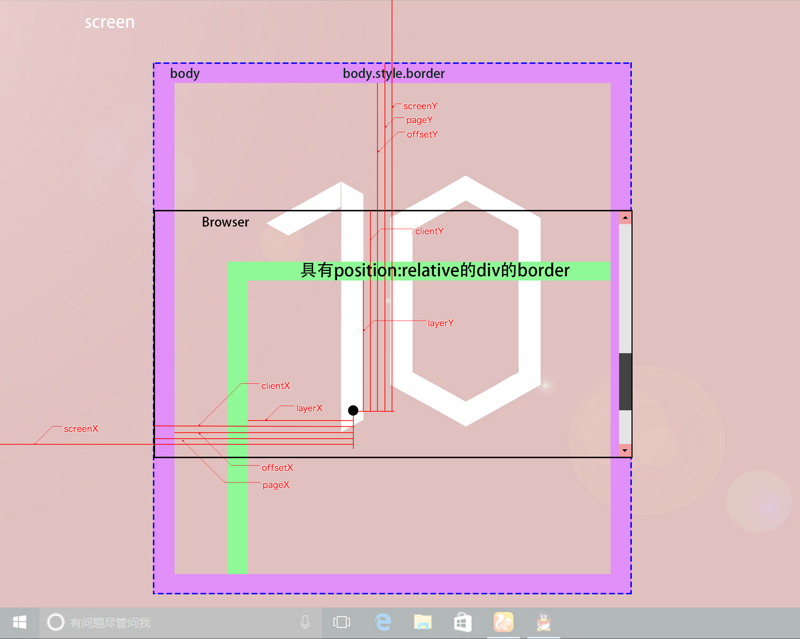Click the black mouse-position dot
This screenshot has height=639, width=800.
(x=353, y=410)
